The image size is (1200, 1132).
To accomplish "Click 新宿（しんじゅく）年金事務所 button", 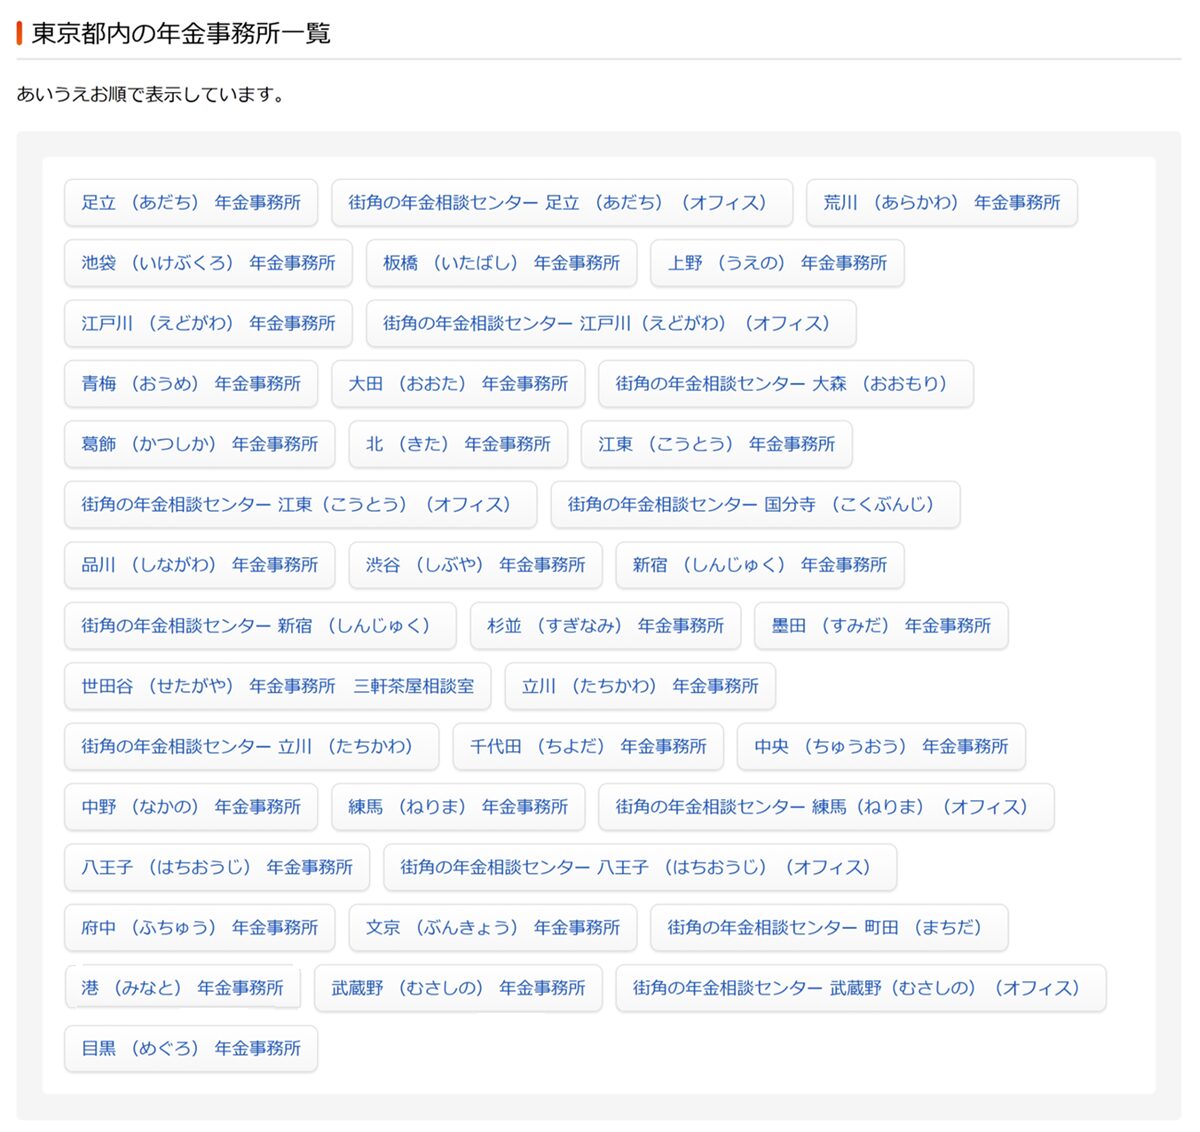I will point(759,565).
